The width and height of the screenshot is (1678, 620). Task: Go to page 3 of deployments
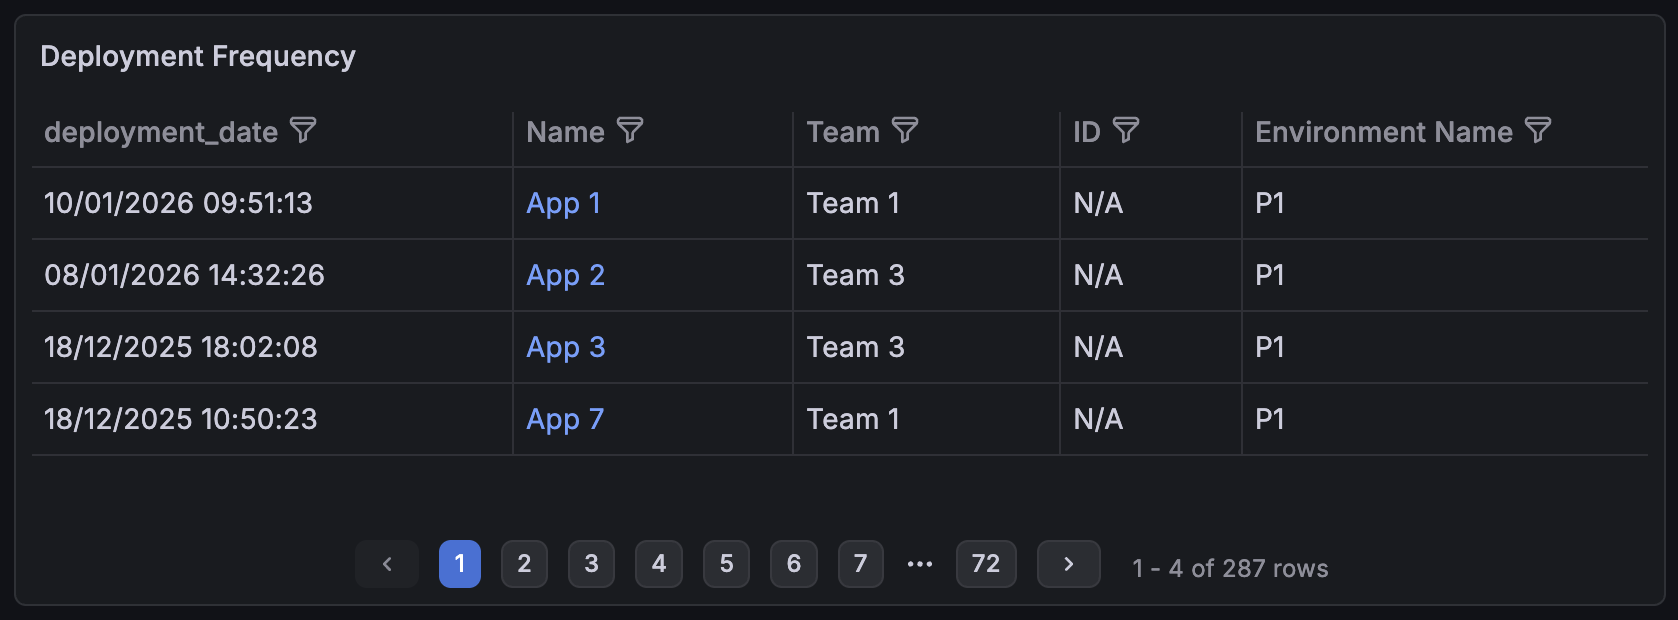591,564
